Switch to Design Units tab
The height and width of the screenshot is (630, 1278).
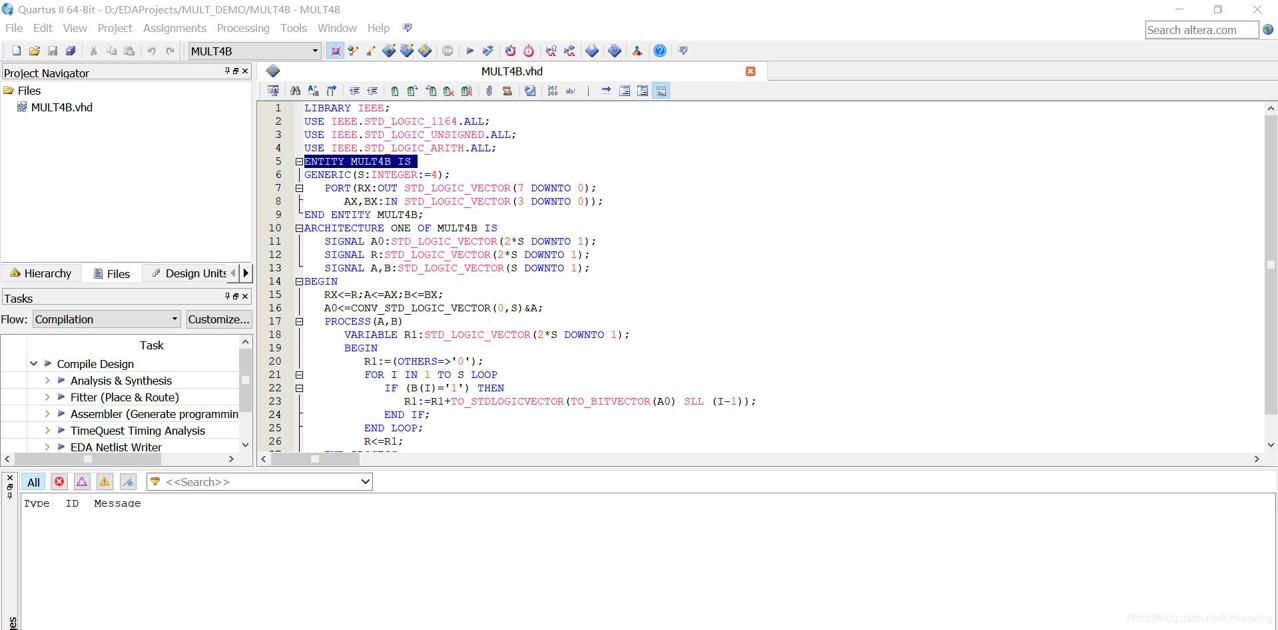(188, 273)
